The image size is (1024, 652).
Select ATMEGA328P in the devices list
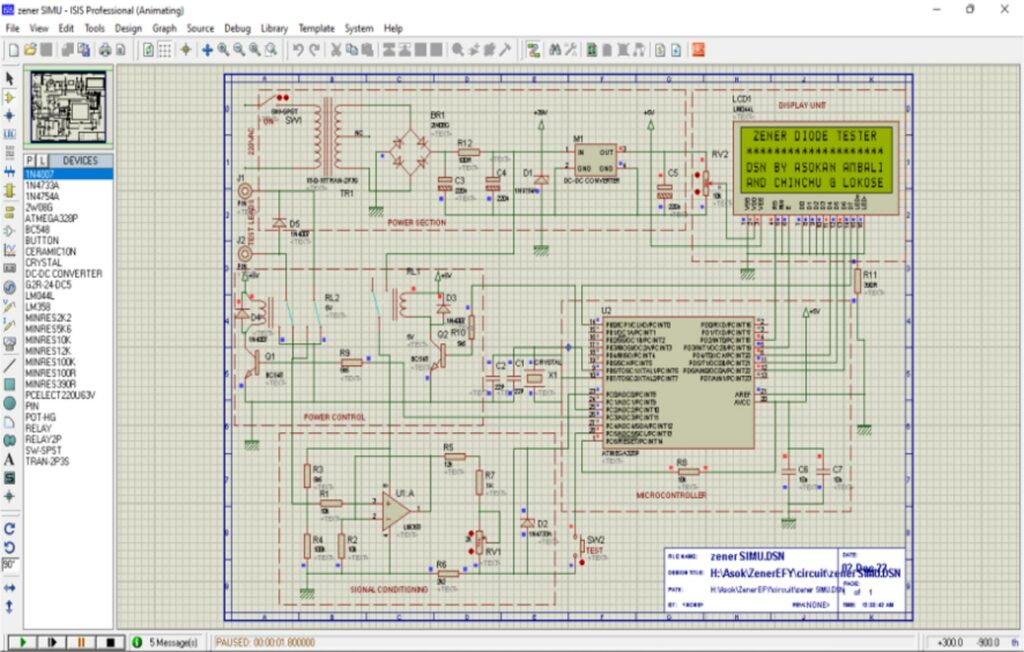[x=51, y=217]
